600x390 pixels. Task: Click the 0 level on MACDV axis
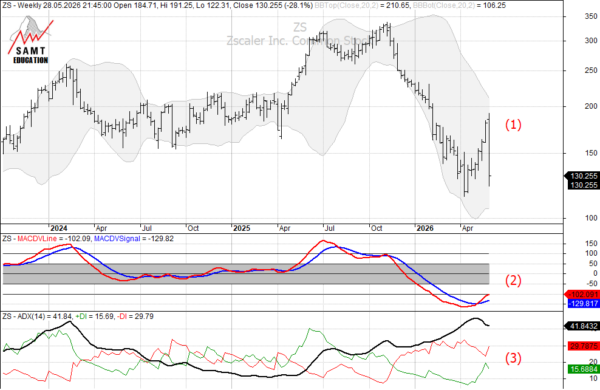click(595, 273)
